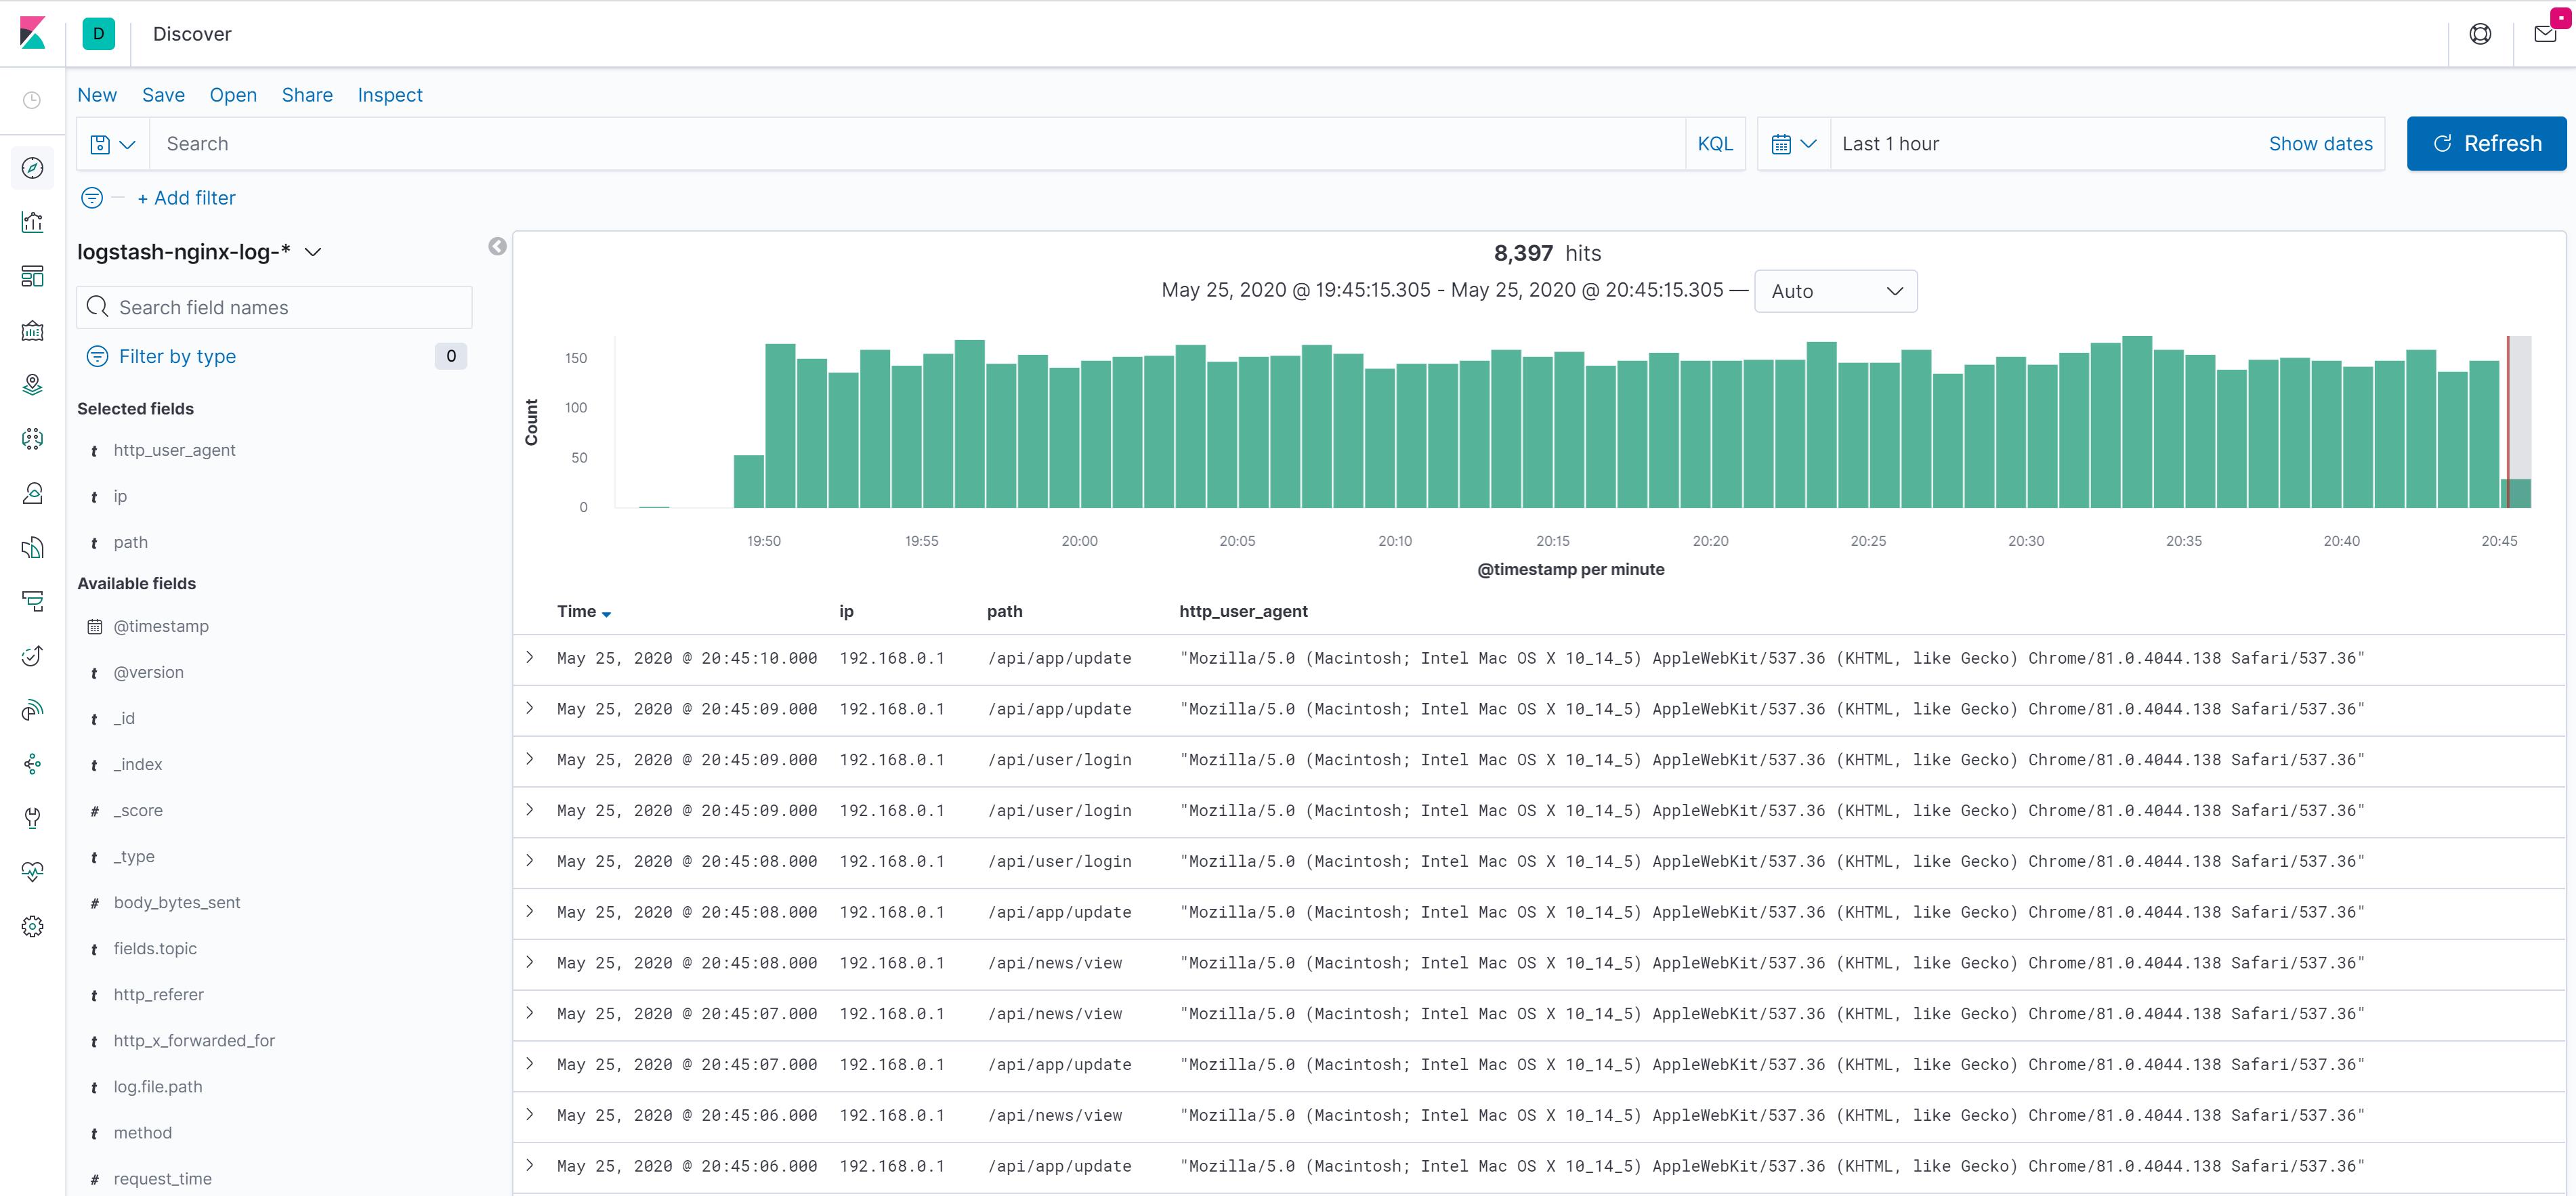2576x1196 pixels.
Task: Click Inspect in the Discover menu
Action: point(390,95)
